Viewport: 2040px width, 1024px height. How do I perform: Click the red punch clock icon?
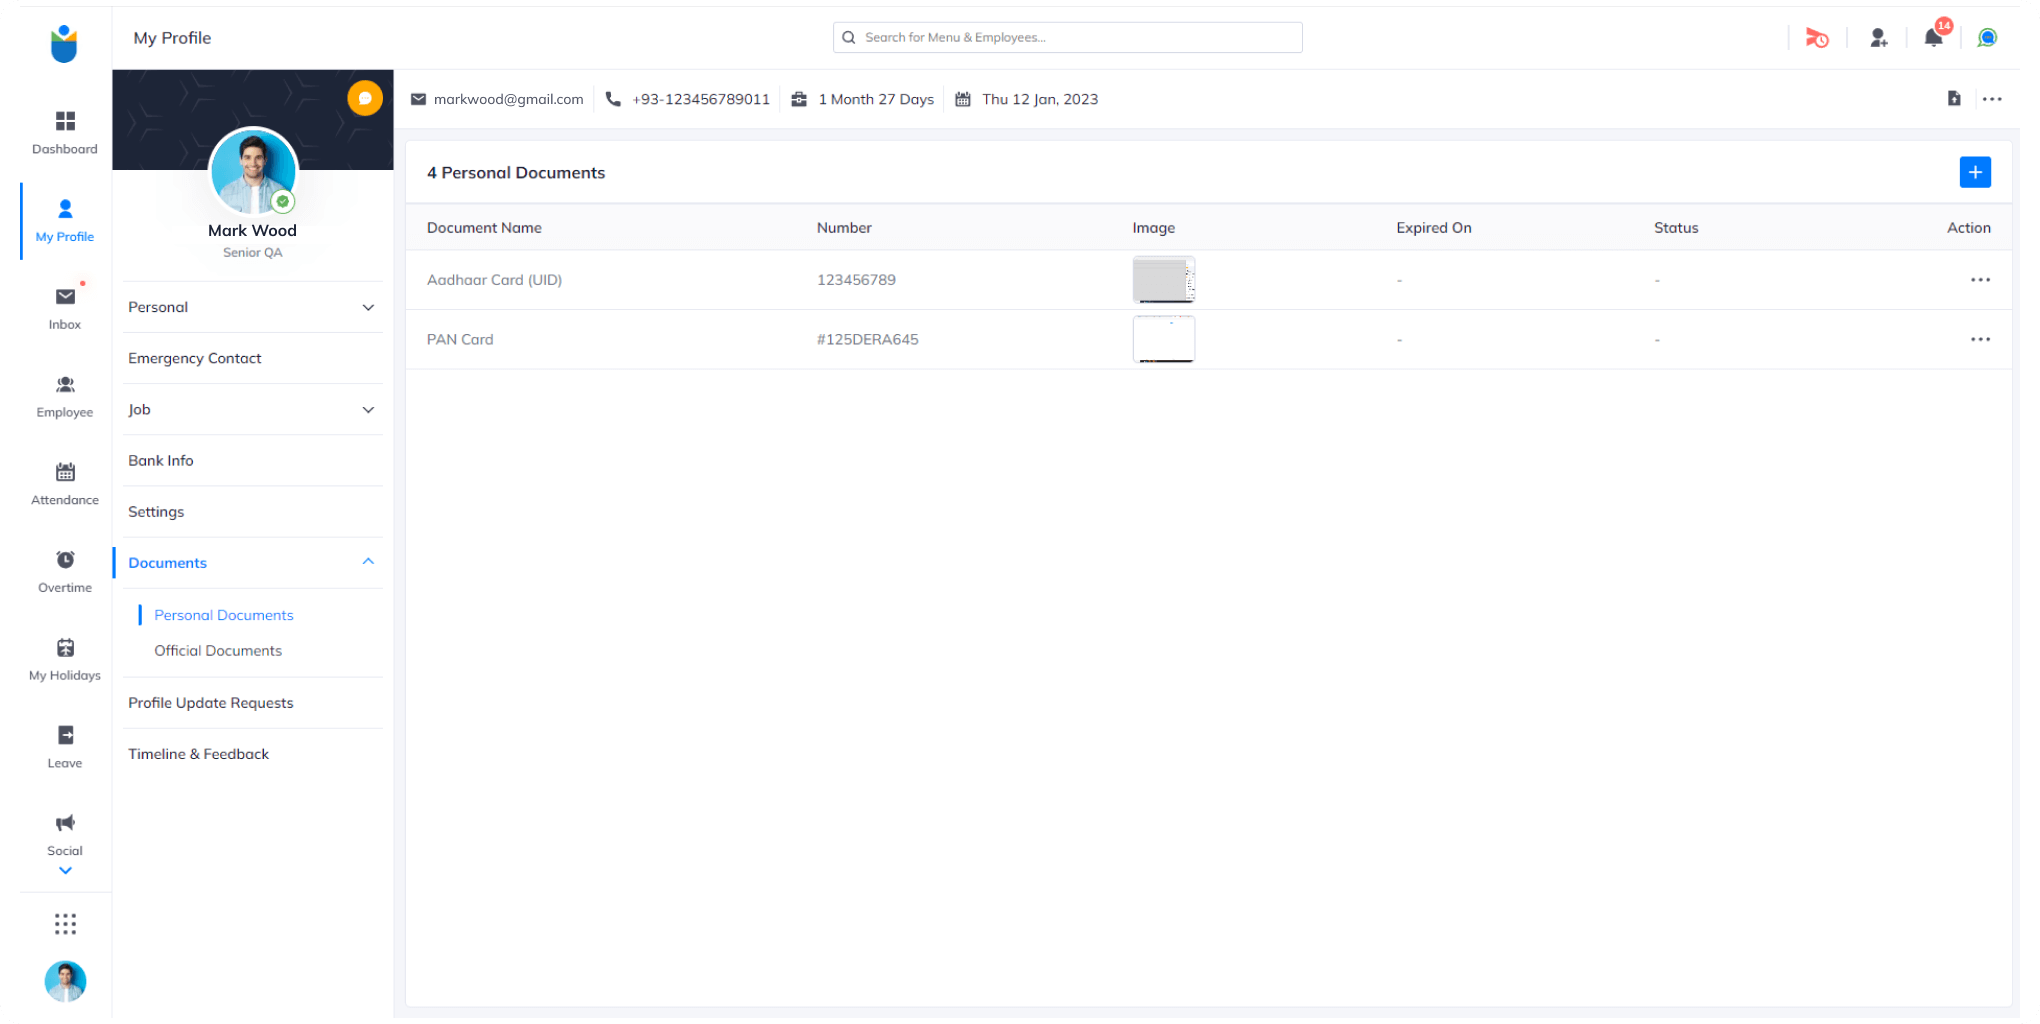point(1817,38)
